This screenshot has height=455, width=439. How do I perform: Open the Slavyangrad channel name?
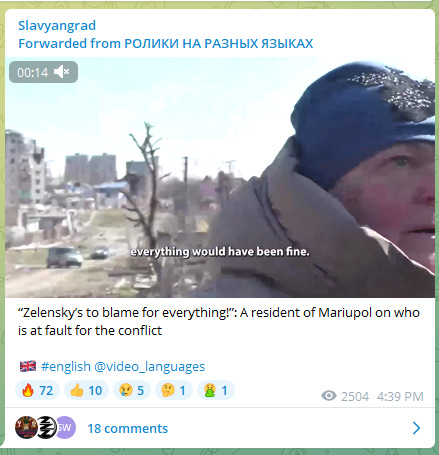point(57,25)
